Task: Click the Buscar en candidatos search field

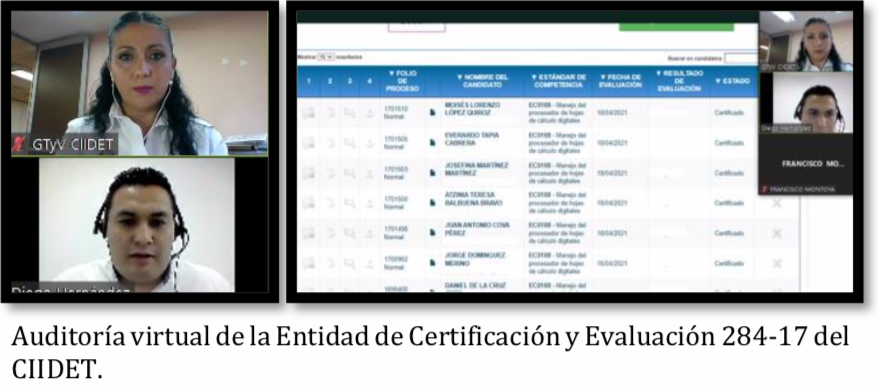Action: coord(741,58)
